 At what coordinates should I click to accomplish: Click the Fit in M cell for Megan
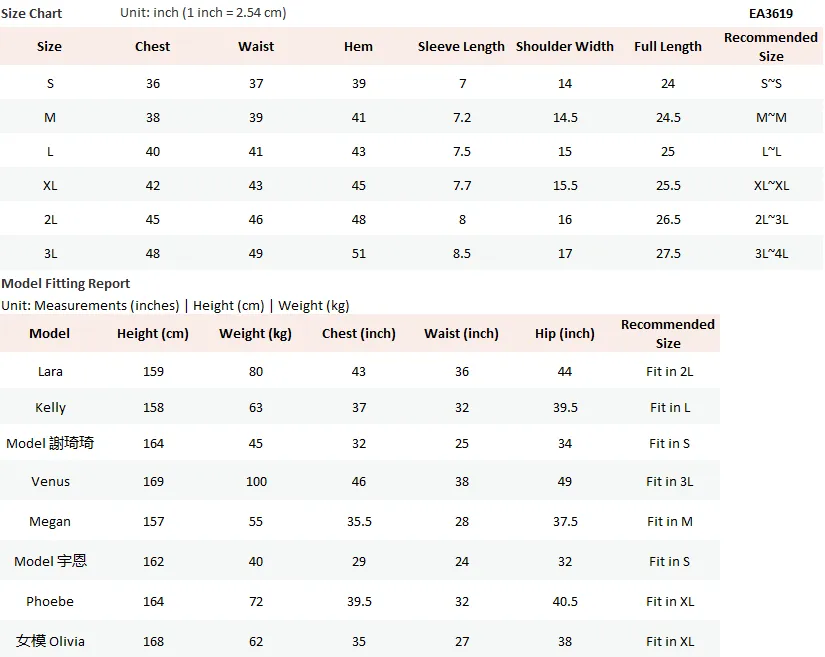669,521
